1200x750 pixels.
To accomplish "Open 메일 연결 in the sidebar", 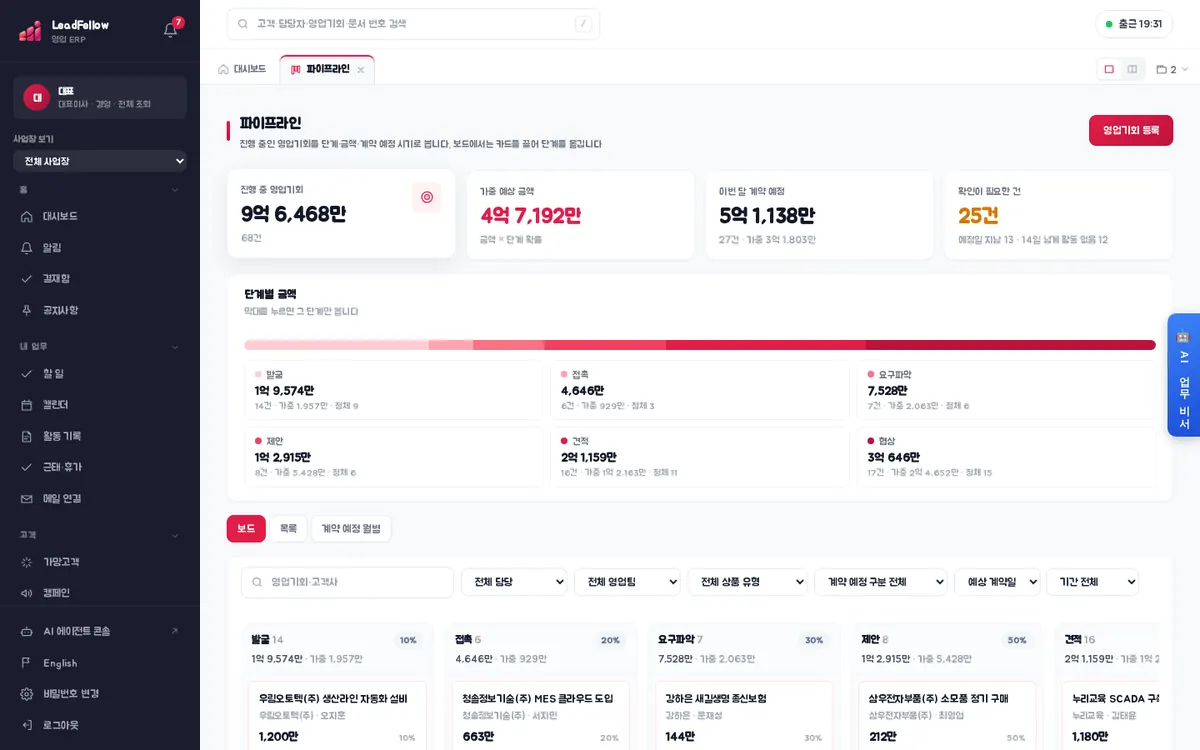I will point(100,498).
